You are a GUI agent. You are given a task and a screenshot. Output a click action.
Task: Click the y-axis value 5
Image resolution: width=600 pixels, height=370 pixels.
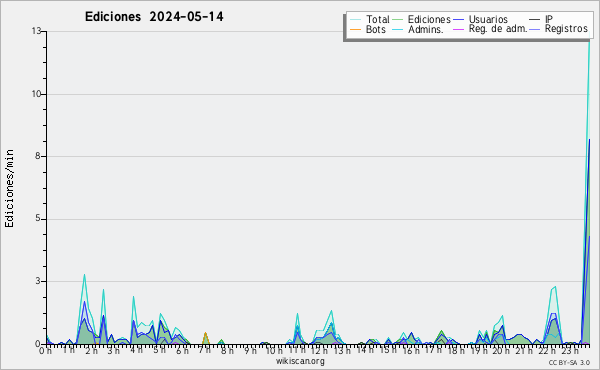(x=38, y=219)
